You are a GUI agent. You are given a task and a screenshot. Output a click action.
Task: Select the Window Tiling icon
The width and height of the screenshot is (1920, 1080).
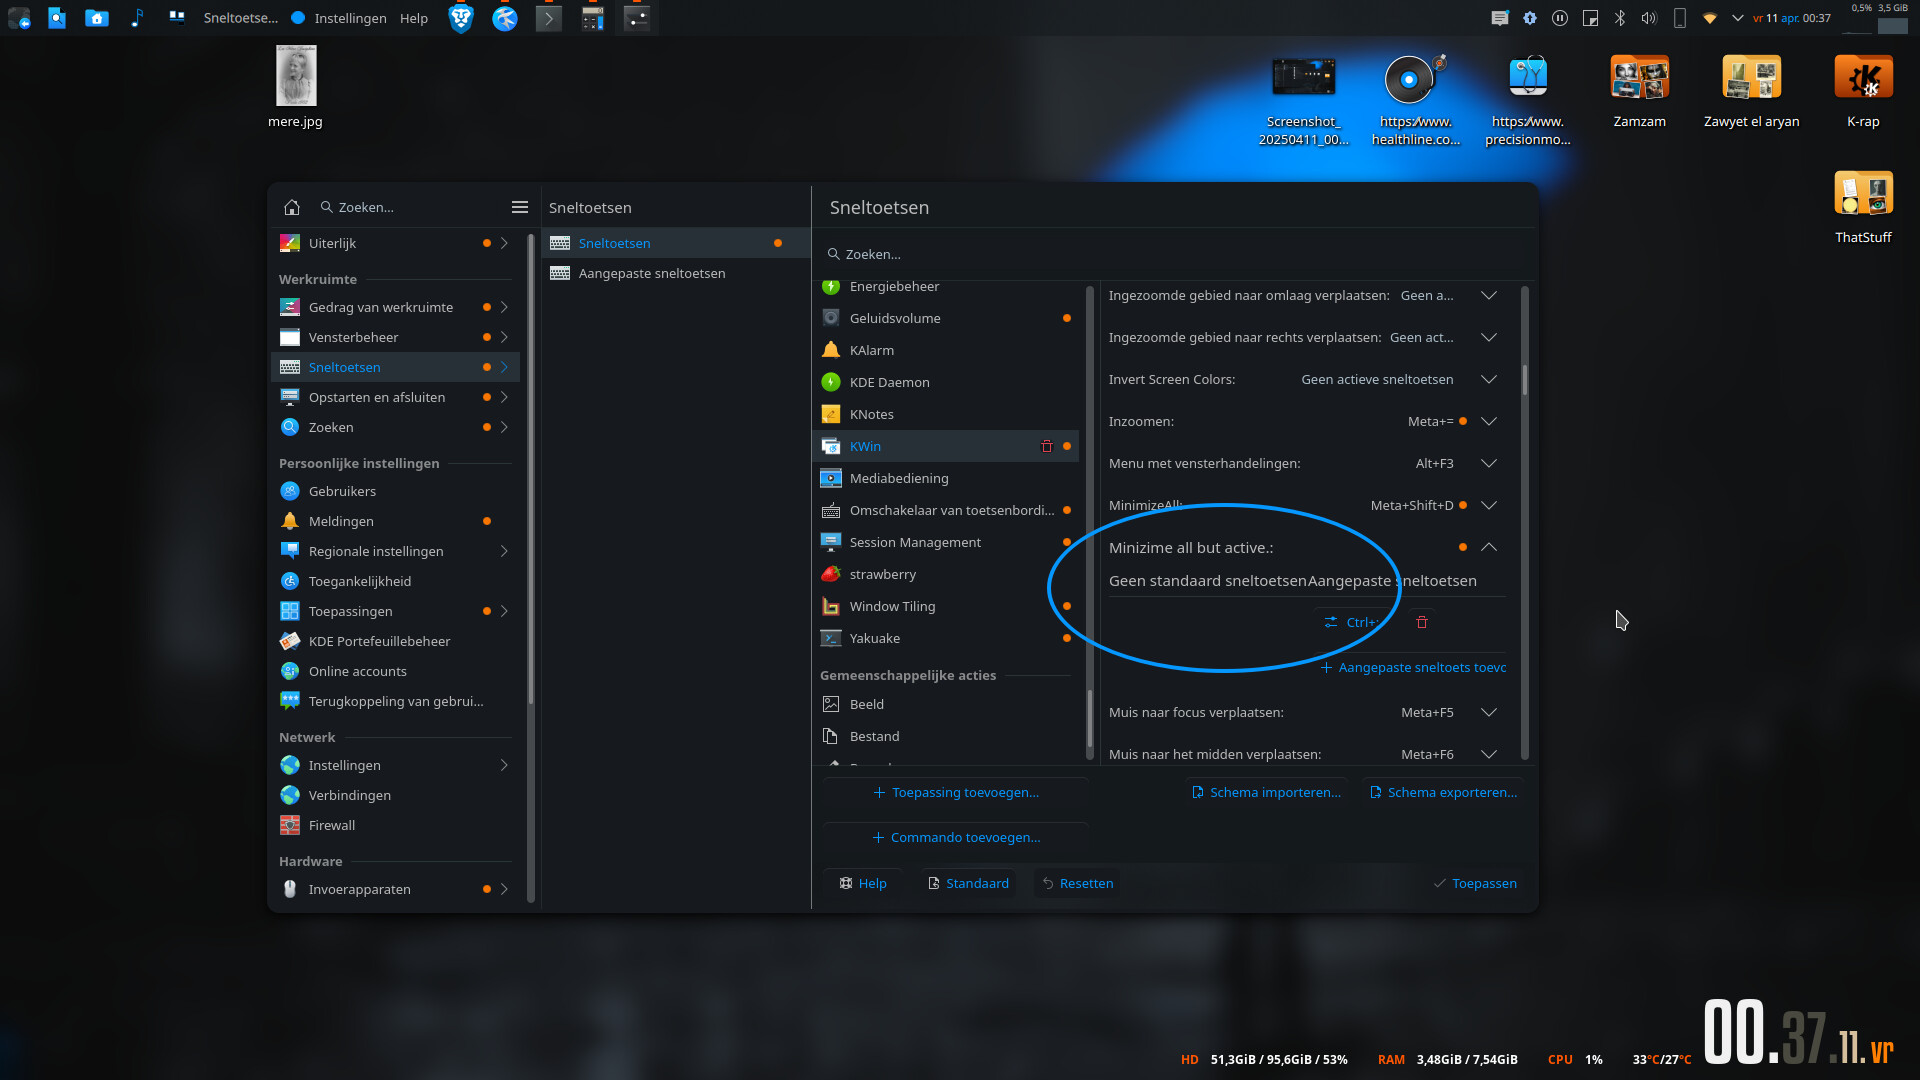pyautogui.click(x=831, y=606)
